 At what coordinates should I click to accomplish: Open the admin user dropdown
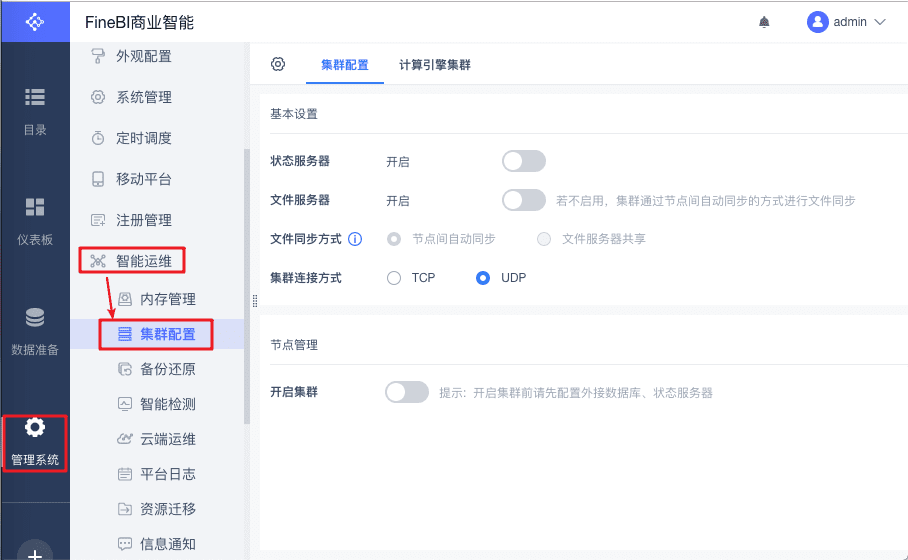[846, 22]
